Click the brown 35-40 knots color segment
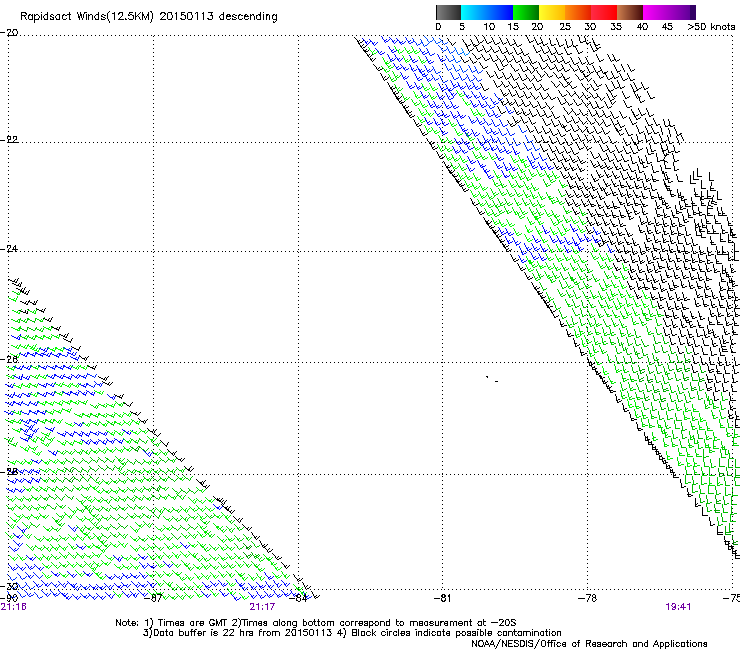Screen dimensions: 740x650 630,12
